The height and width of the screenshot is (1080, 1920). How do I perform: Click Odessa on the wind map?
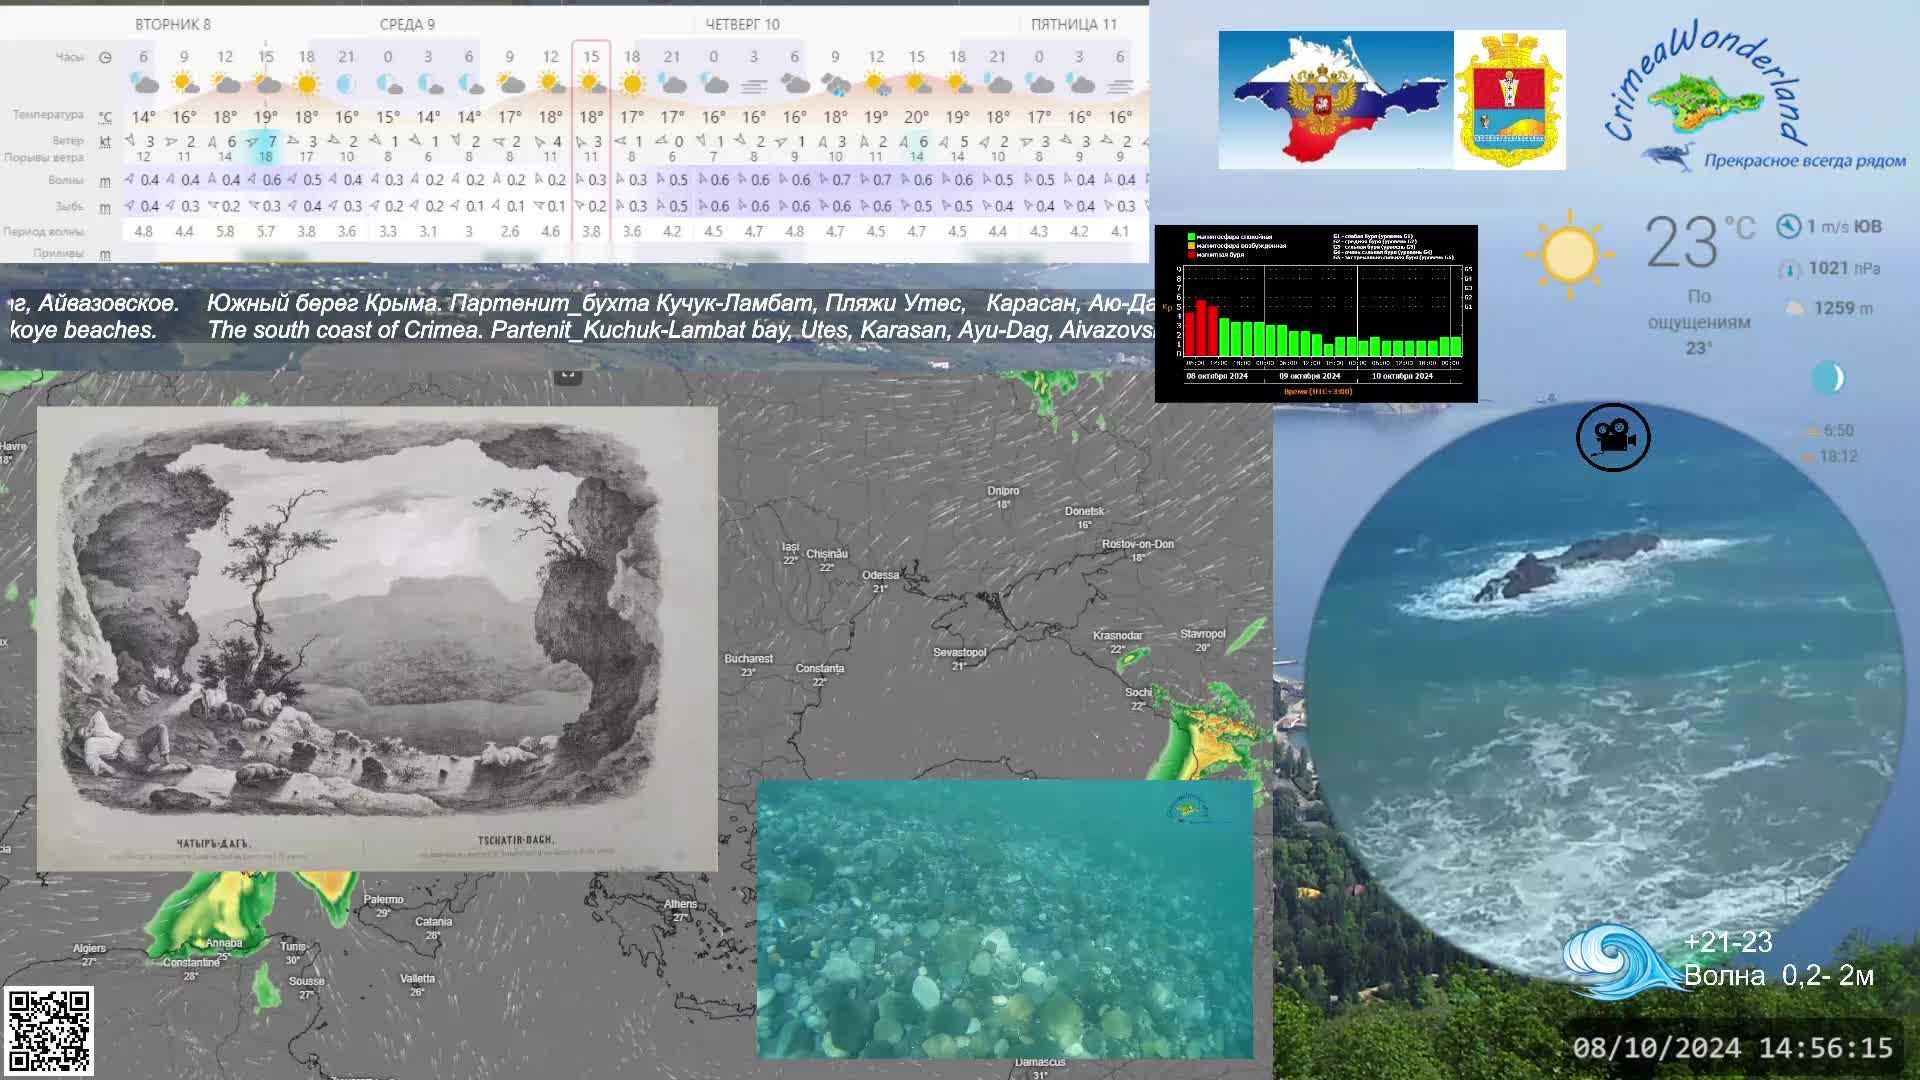click(x=880, y=575)
